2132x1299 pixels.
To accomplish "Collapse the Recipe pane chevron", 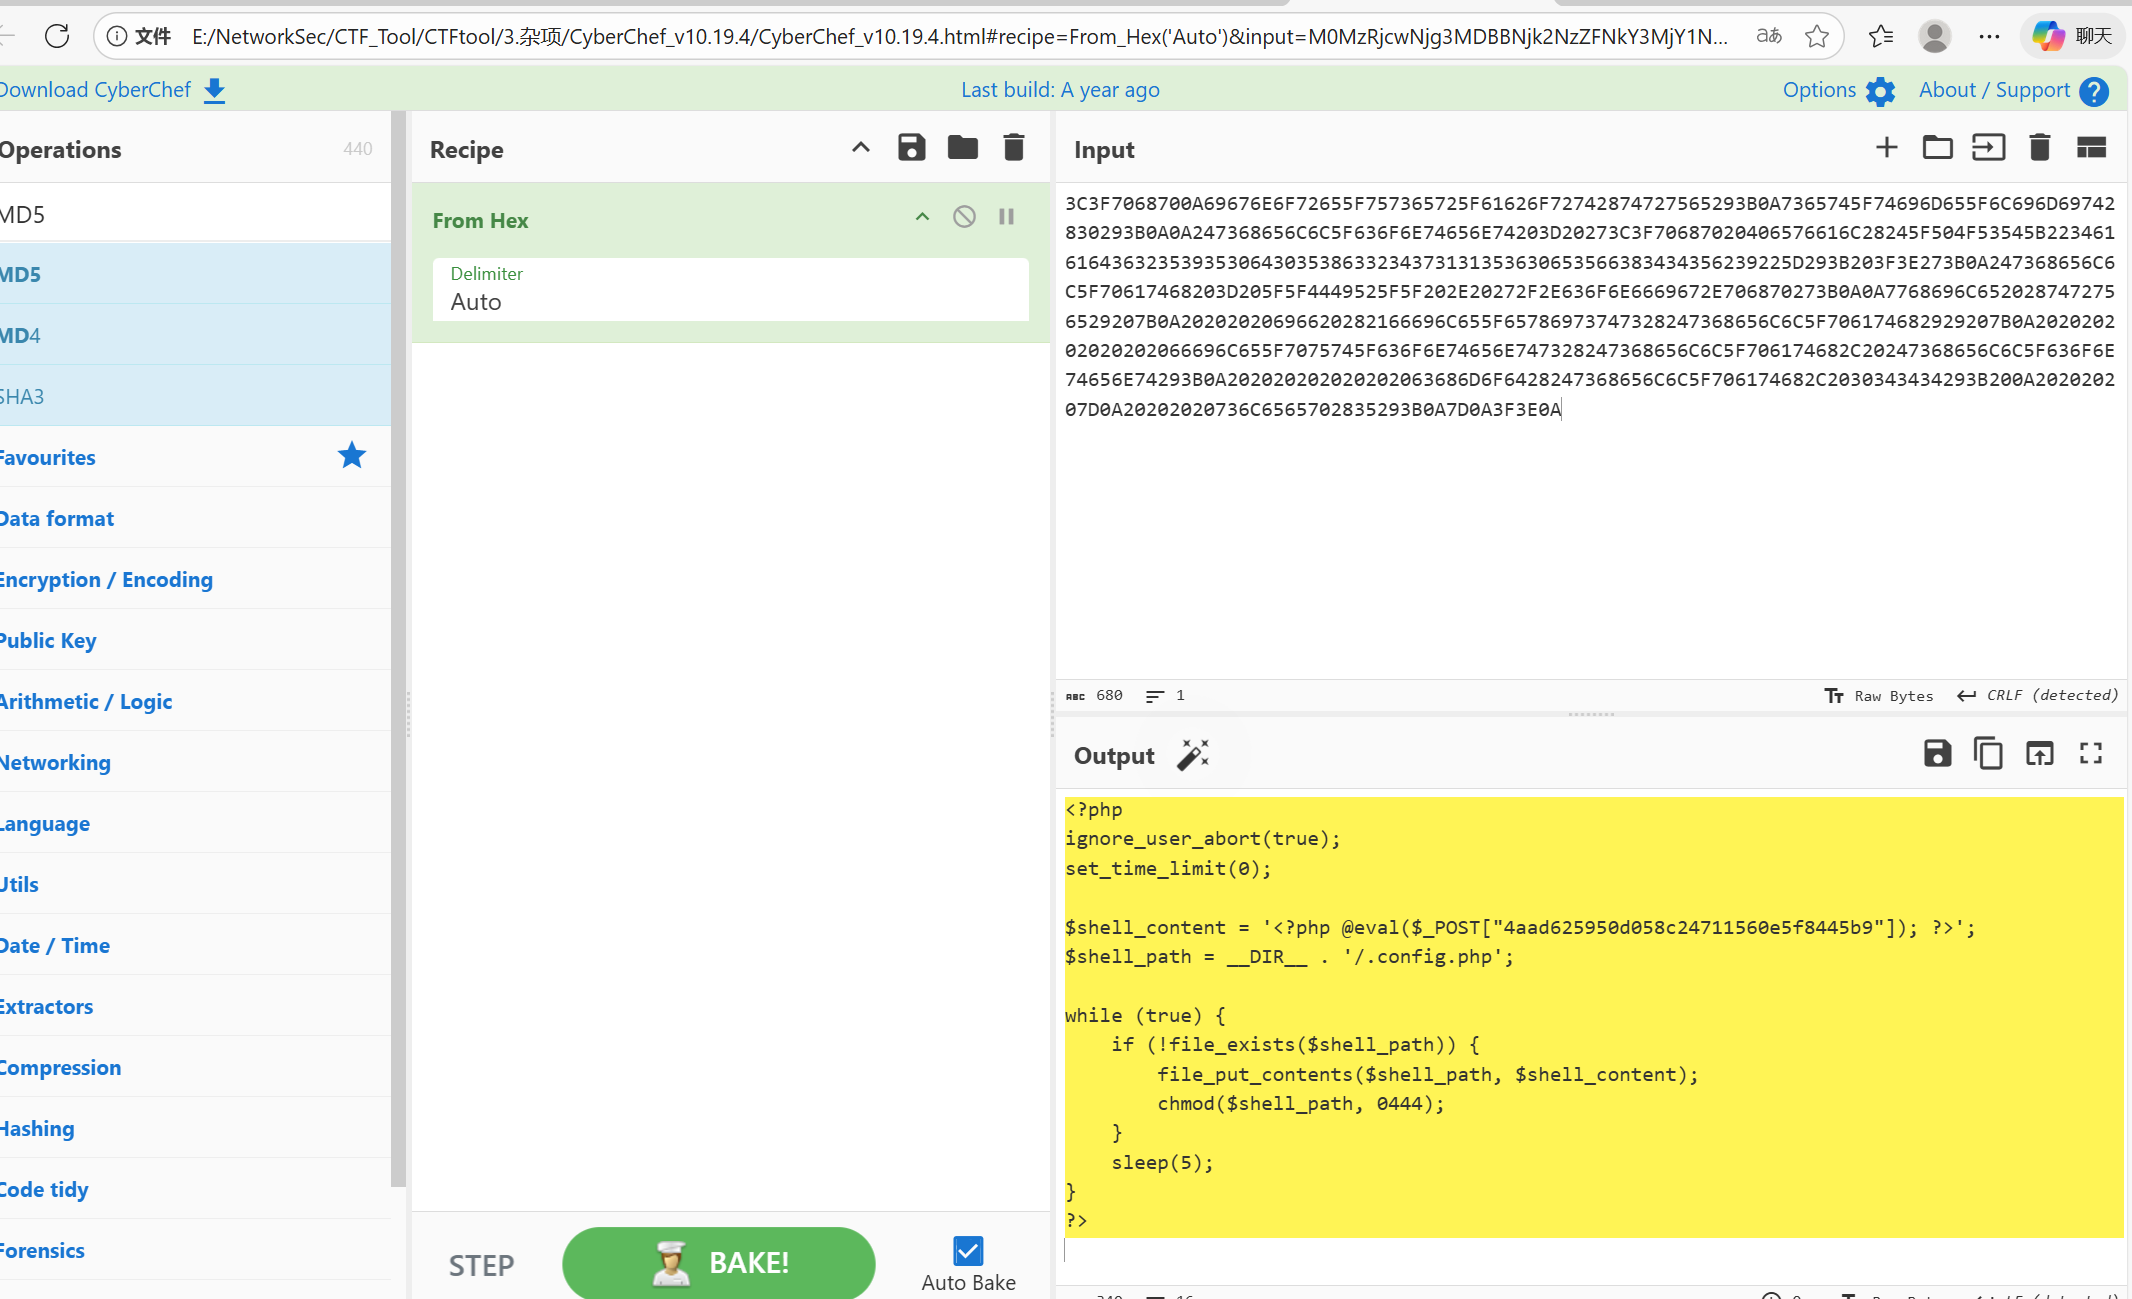I will (x=860, y=148).
